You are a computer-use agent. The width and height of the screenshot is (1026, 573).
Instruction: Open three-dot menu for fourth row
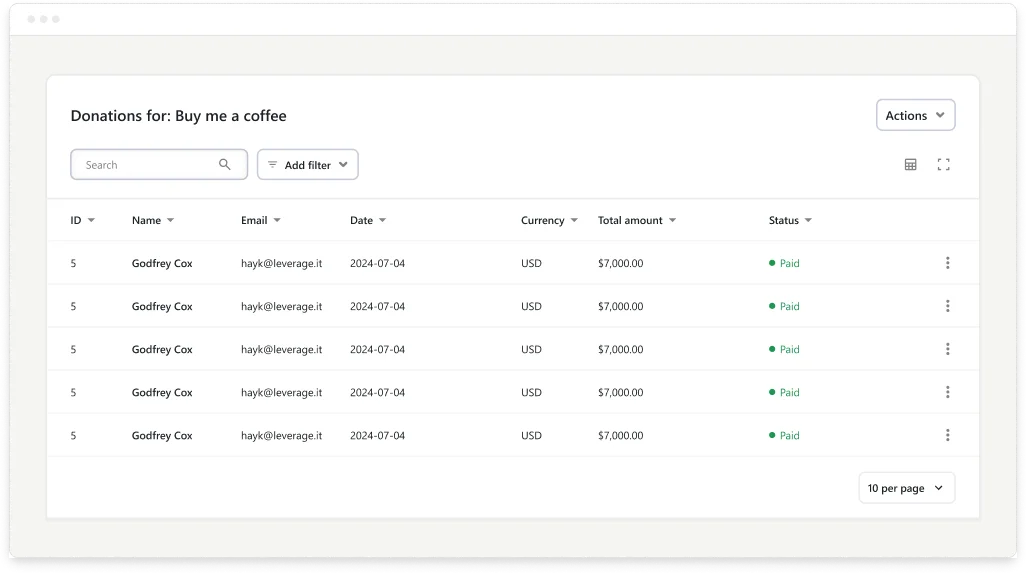pos(947,392)
